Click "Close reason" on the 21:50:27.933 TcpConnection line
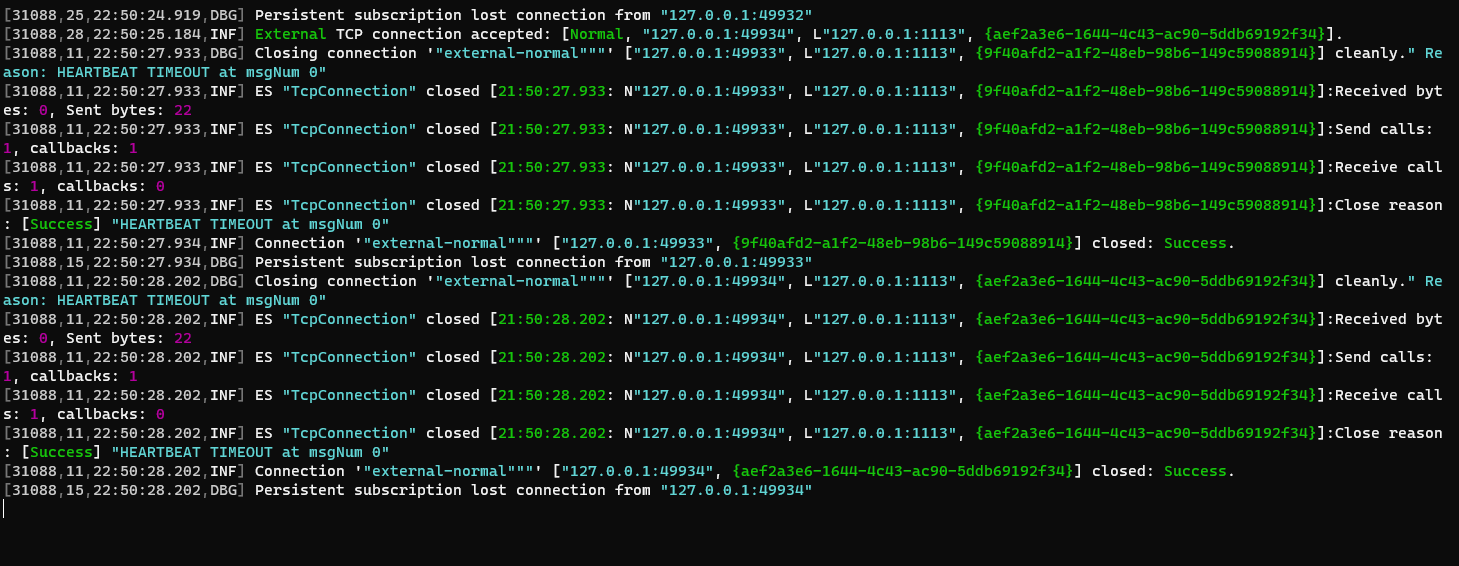Viewport: 1459px width, 566px height. click(1389, 205)
